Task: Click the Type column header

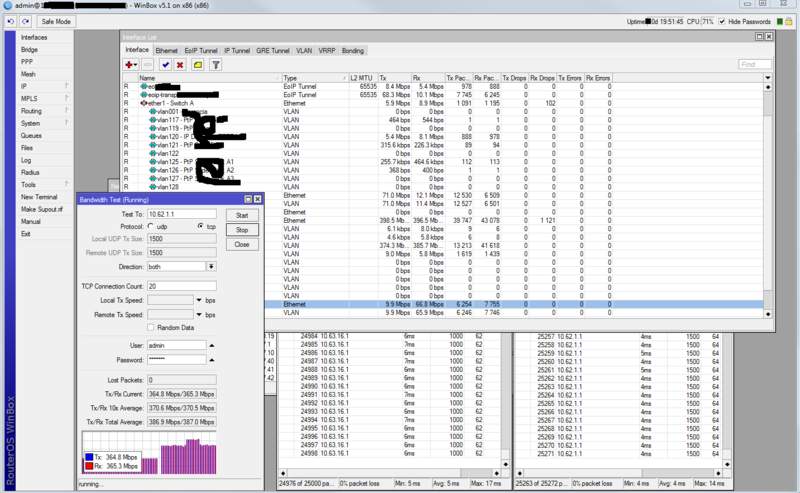Action: coord(315,78)
